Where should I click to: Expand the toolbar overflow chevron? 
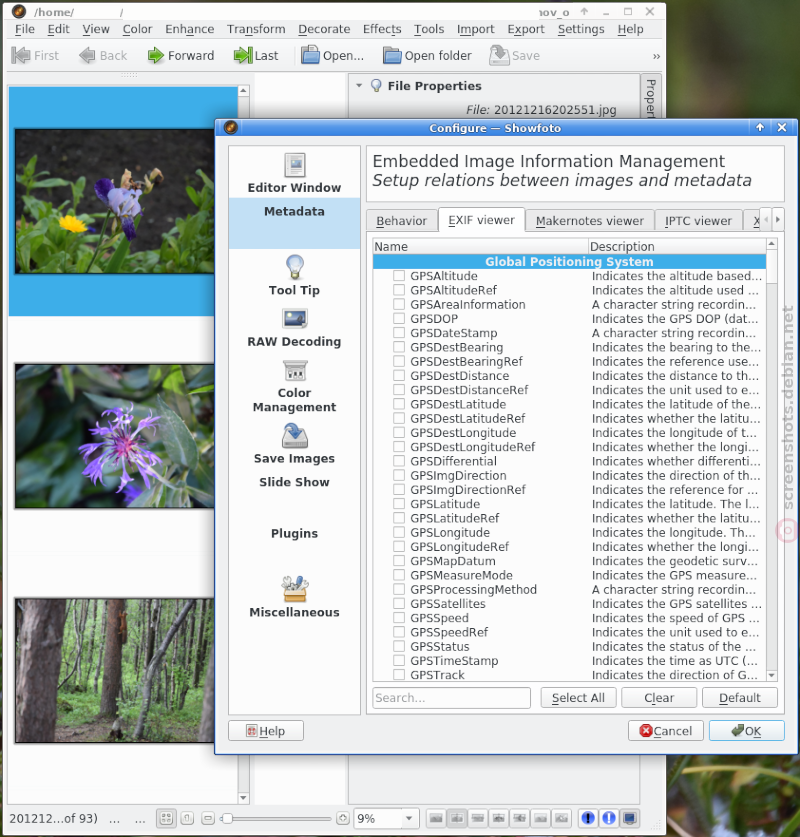pyautogui.click(x=656, y=56)
